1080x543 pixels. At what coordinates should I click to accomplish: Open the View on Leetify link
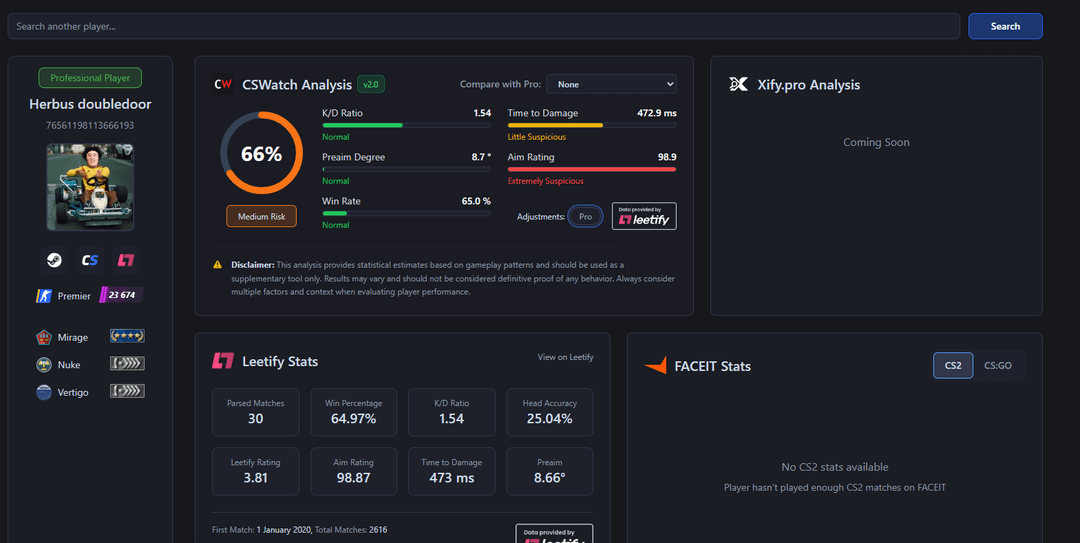[565, 357]
